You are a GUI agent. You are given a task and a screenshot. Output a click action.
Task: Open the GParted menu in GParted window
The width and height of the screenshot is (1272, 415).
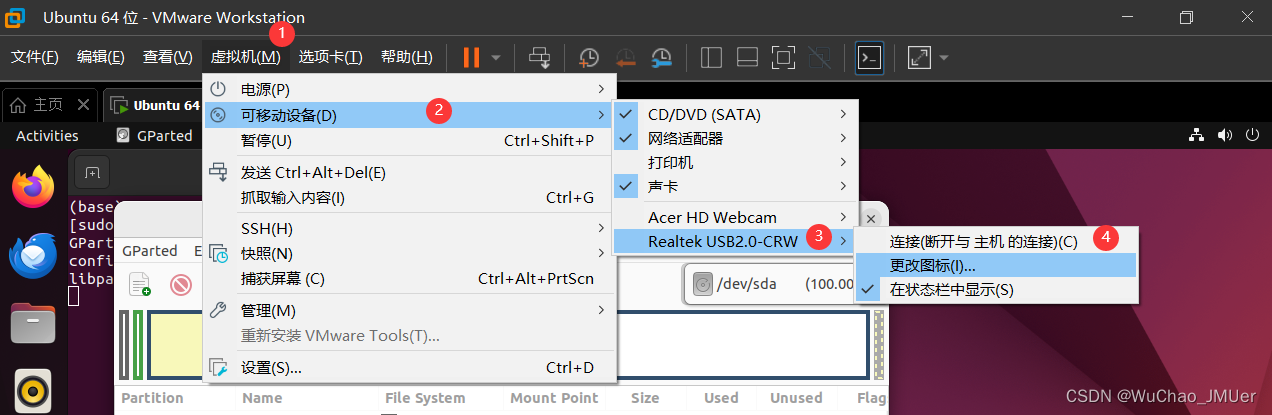point(150,251)
